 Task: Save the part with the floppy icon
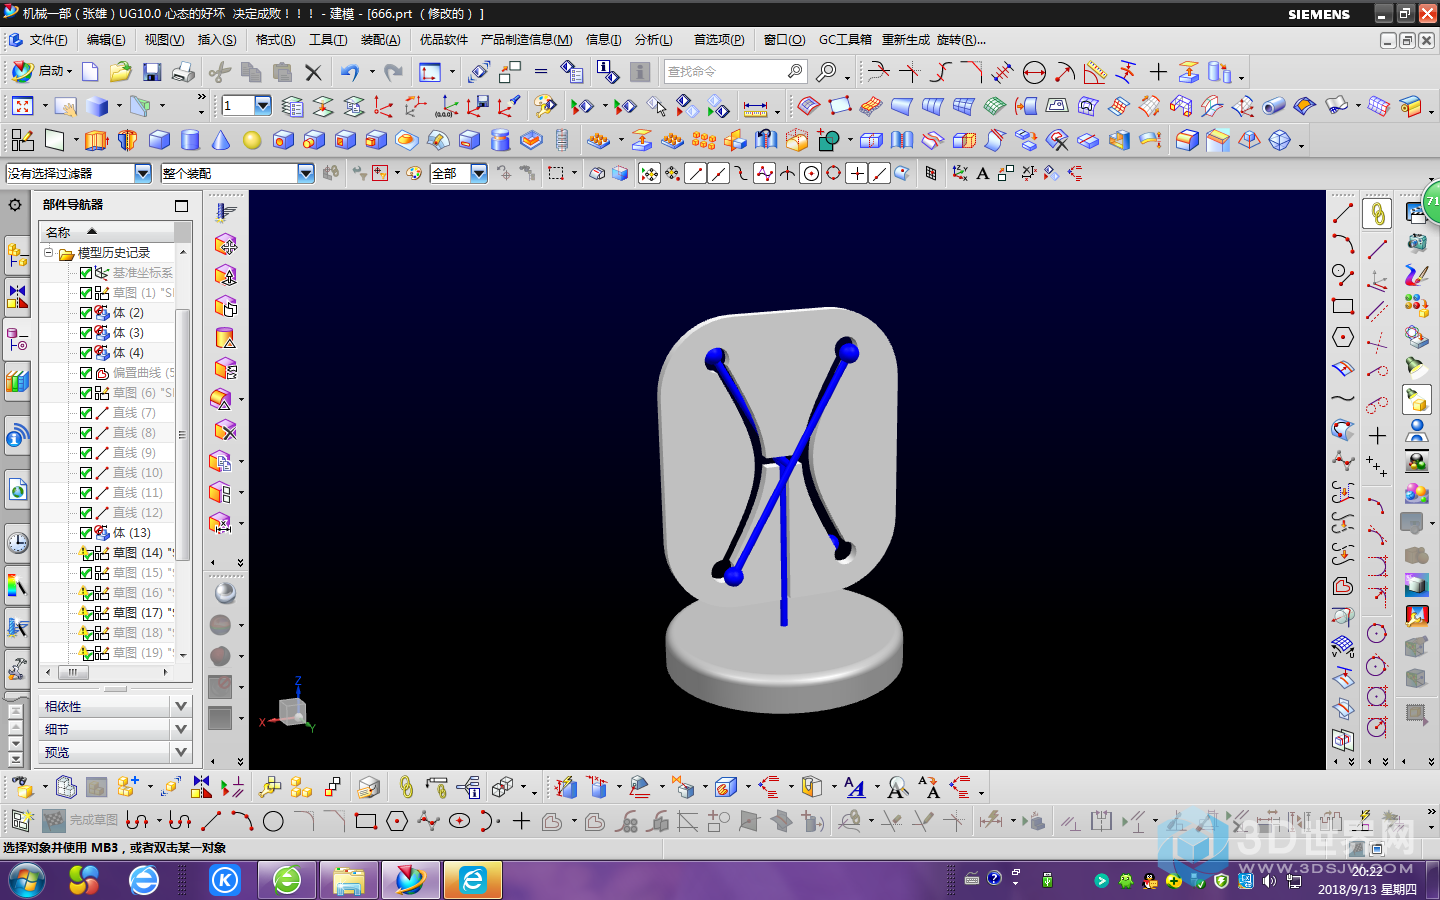coord(152,72)
